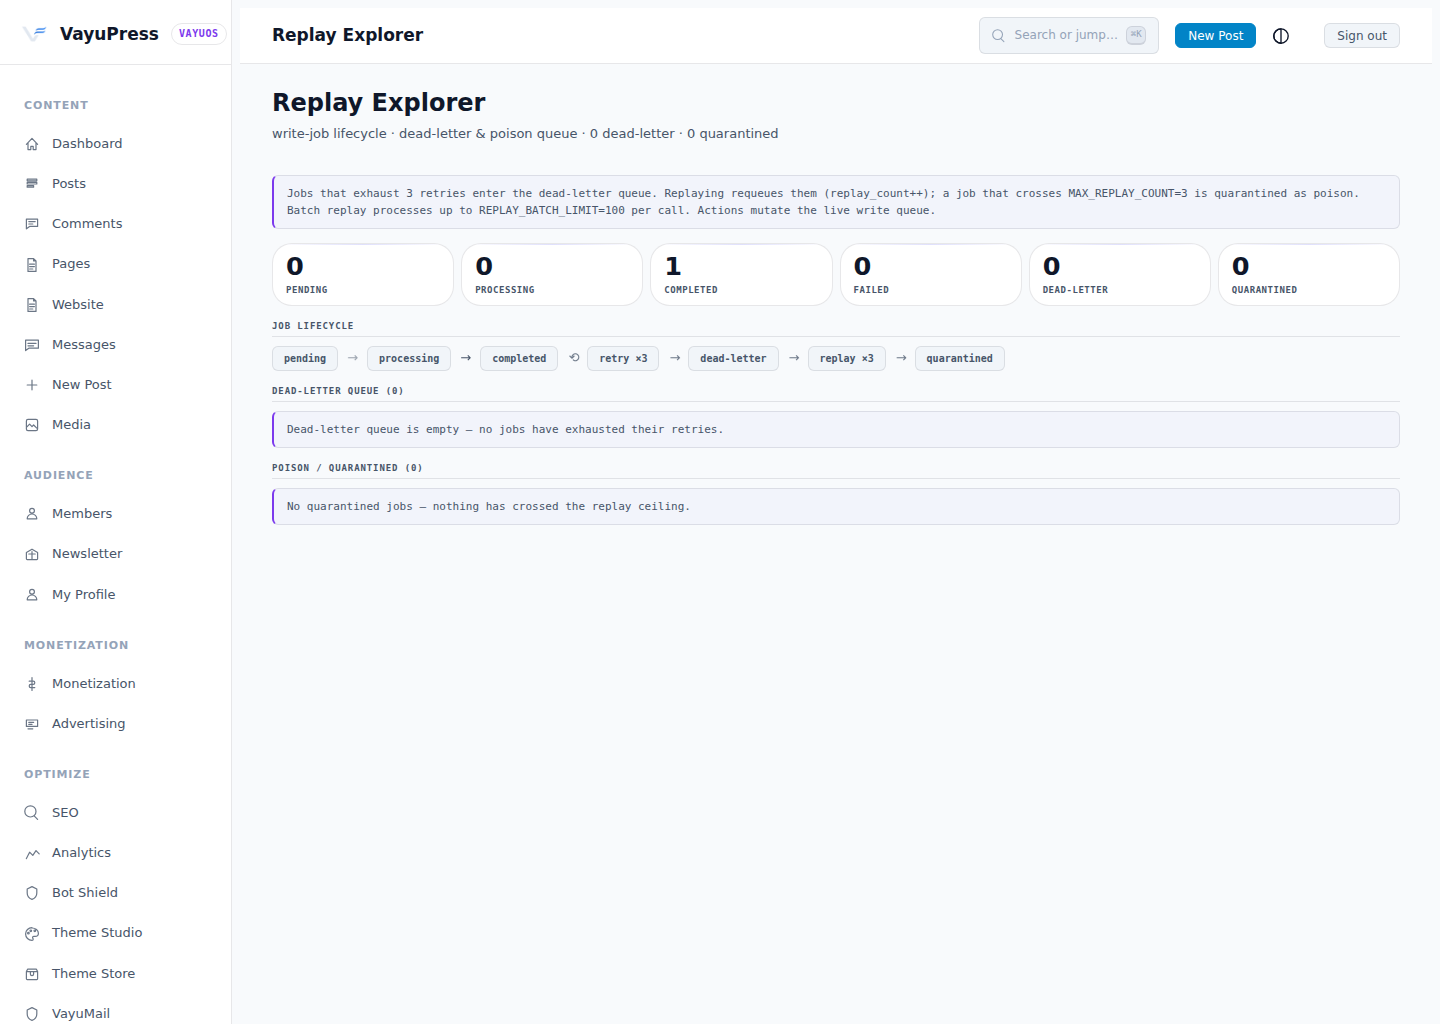Open Theme Studio in sidebar
The height and width of the screenshot is (1024, 1440).
coord(115,933)
